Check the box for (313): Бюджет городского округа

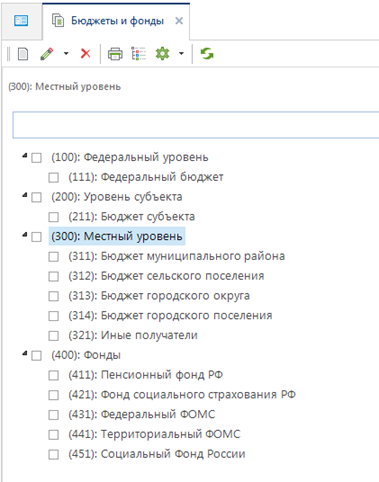coord(53,296)
